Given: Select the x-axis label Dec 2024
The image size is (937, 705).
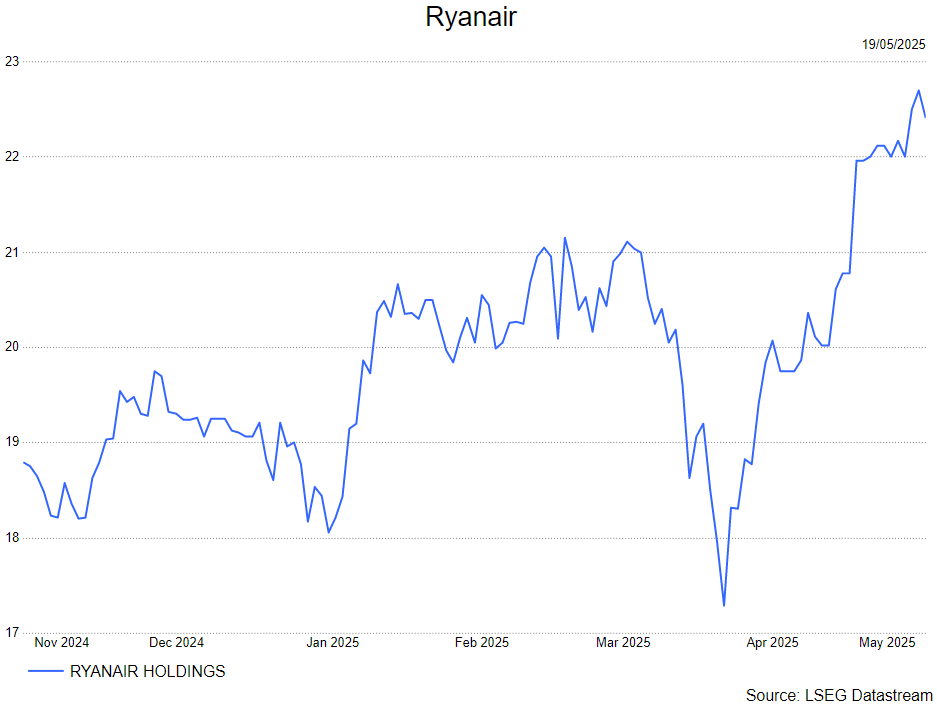Looking at the screenshot, I should 176,642.
